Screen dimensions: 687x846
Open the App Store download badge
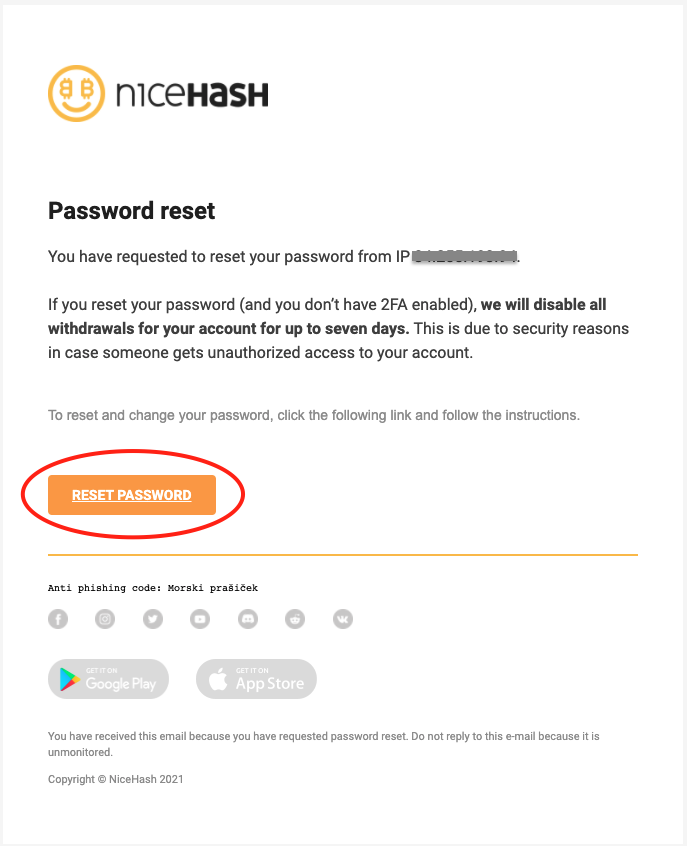coord(256,679)
